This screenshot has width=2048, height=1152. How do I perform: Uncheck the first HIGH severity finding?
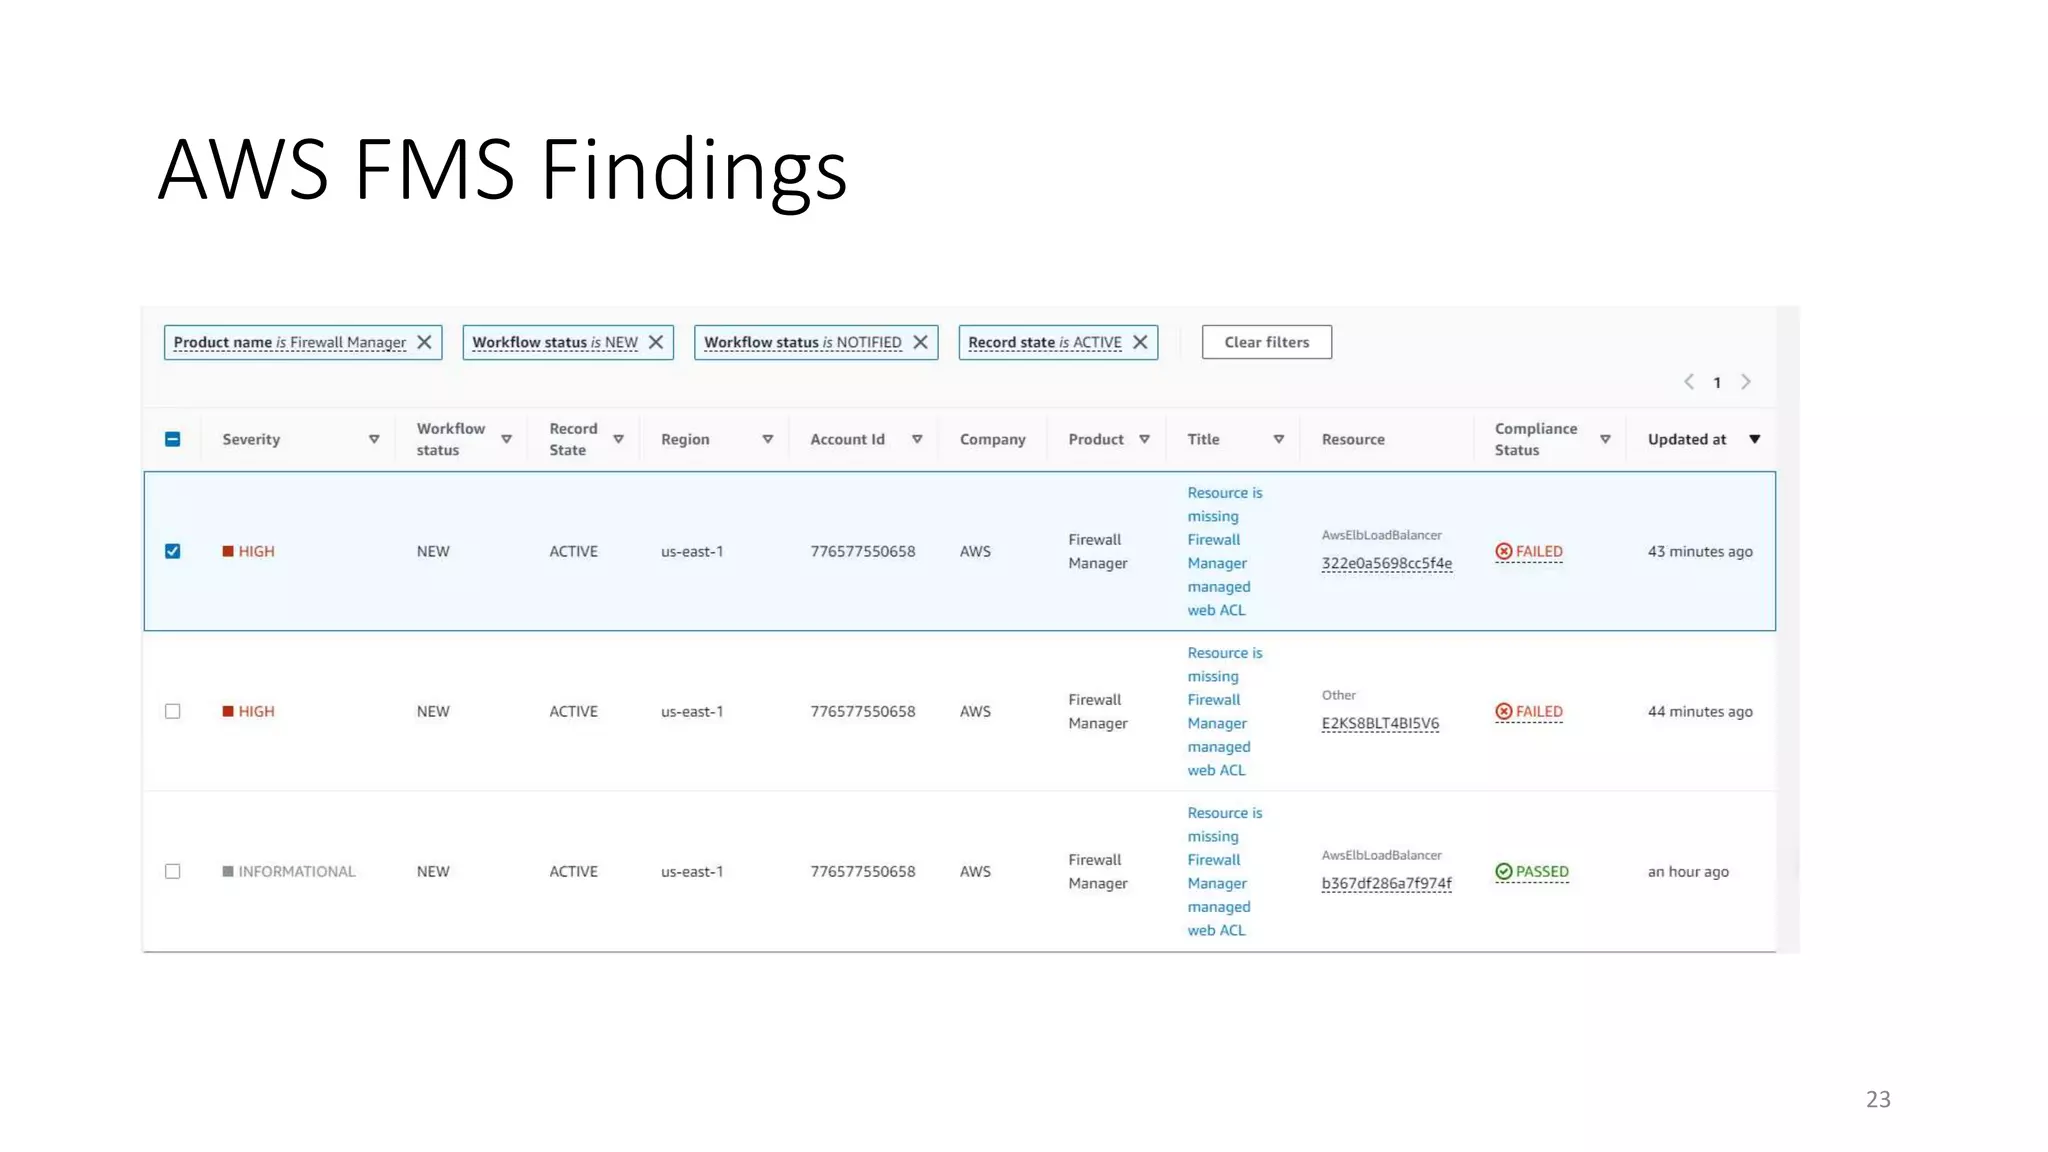pos(173,551)
